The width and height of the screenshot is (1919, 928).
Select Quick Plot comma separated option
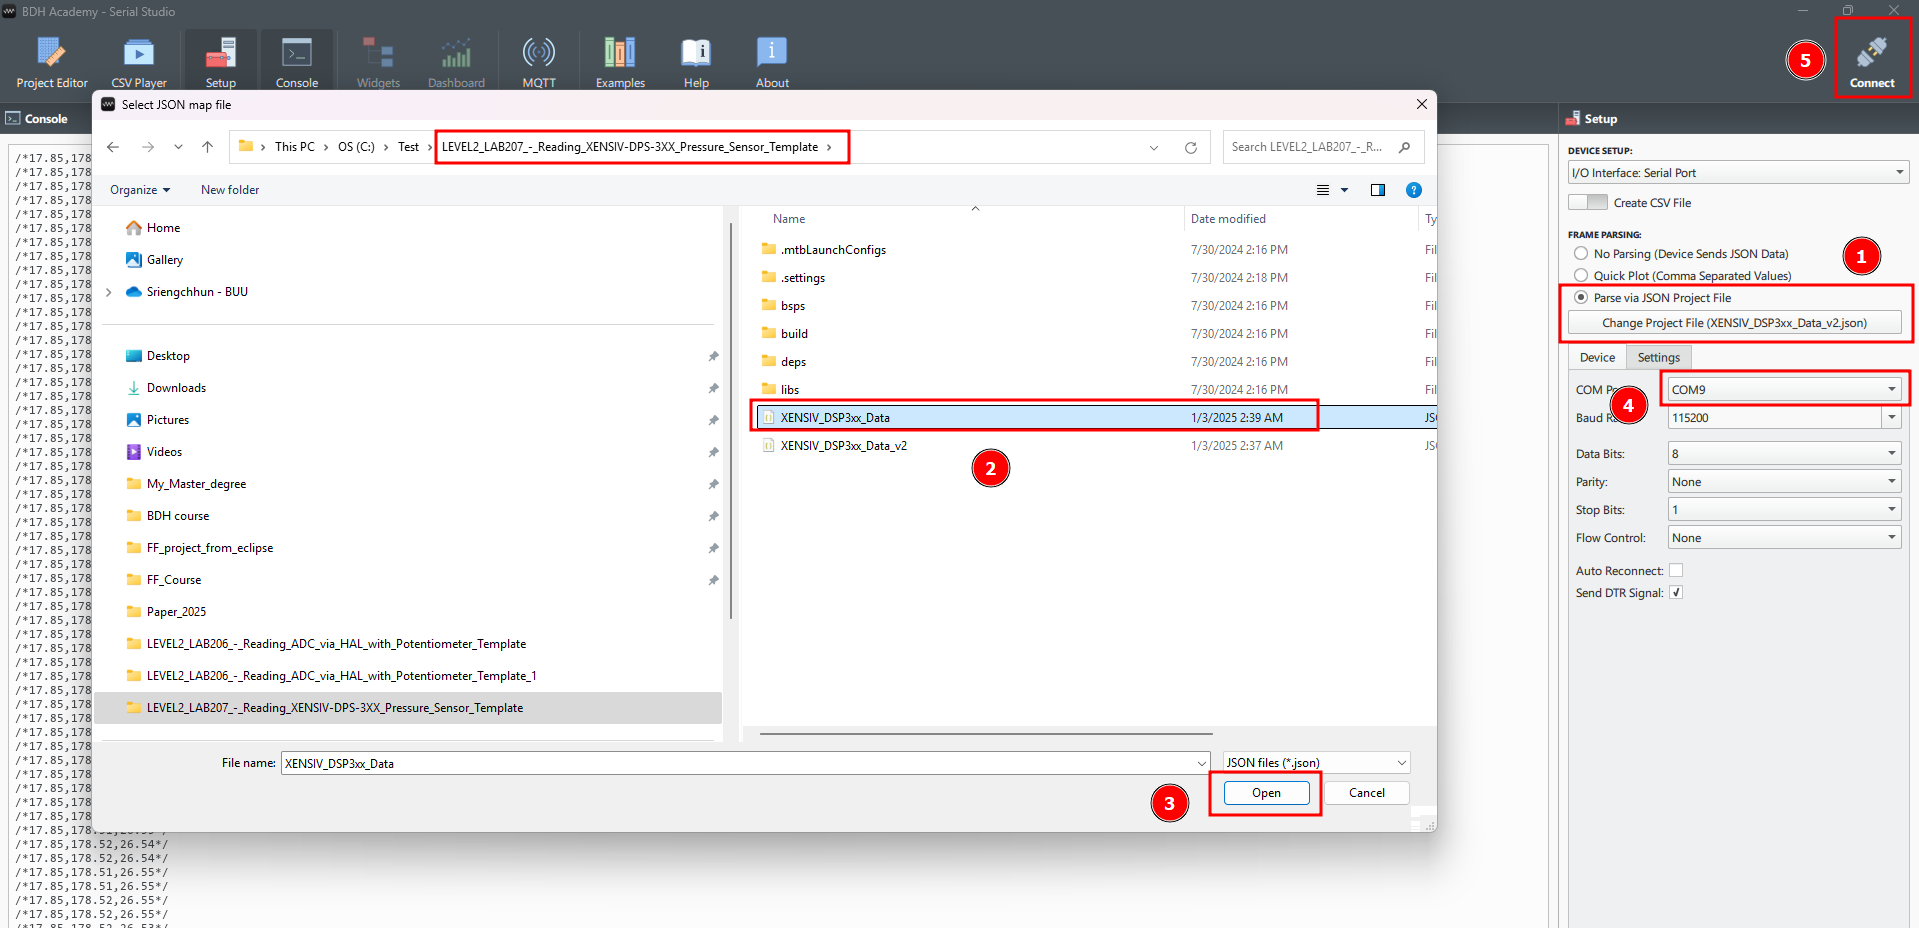(x=1581, y=276)
